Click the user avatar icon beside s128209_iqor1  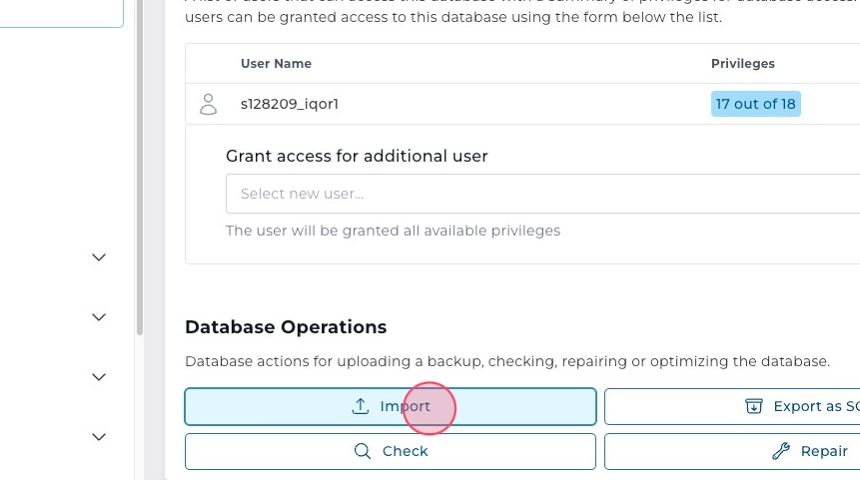208,104
